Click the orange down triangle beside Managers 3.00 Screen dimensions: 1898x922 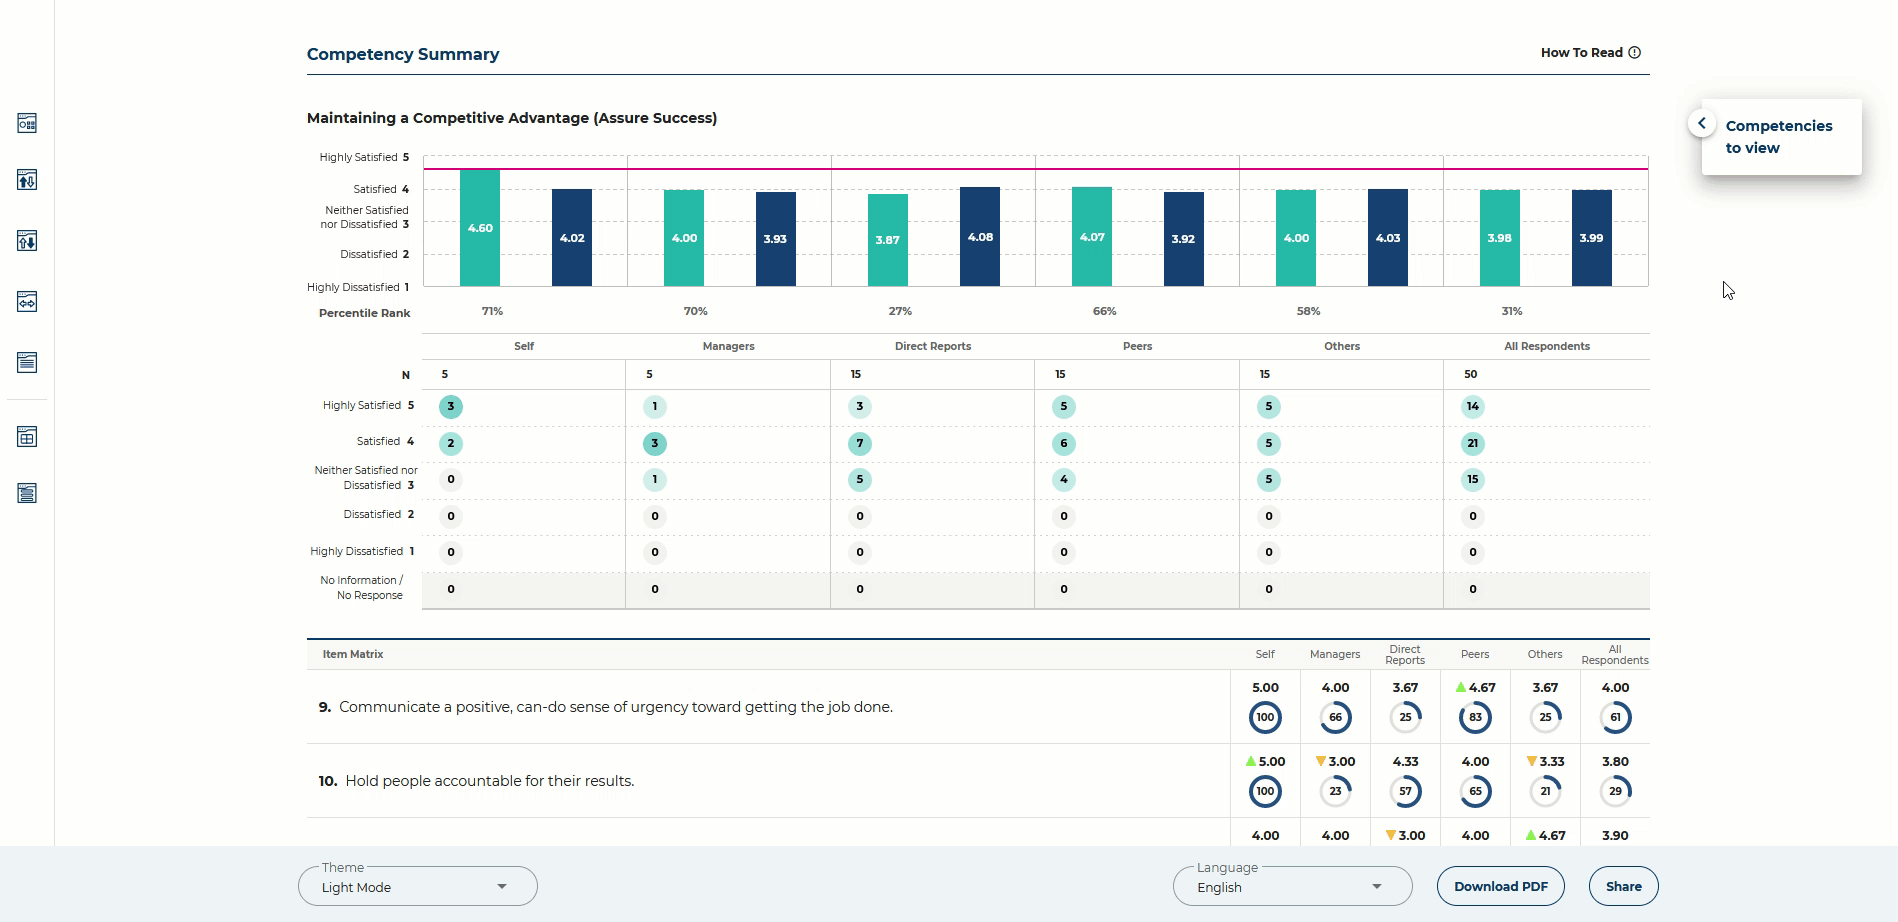pyautogui.click(x=1321, y=762)
